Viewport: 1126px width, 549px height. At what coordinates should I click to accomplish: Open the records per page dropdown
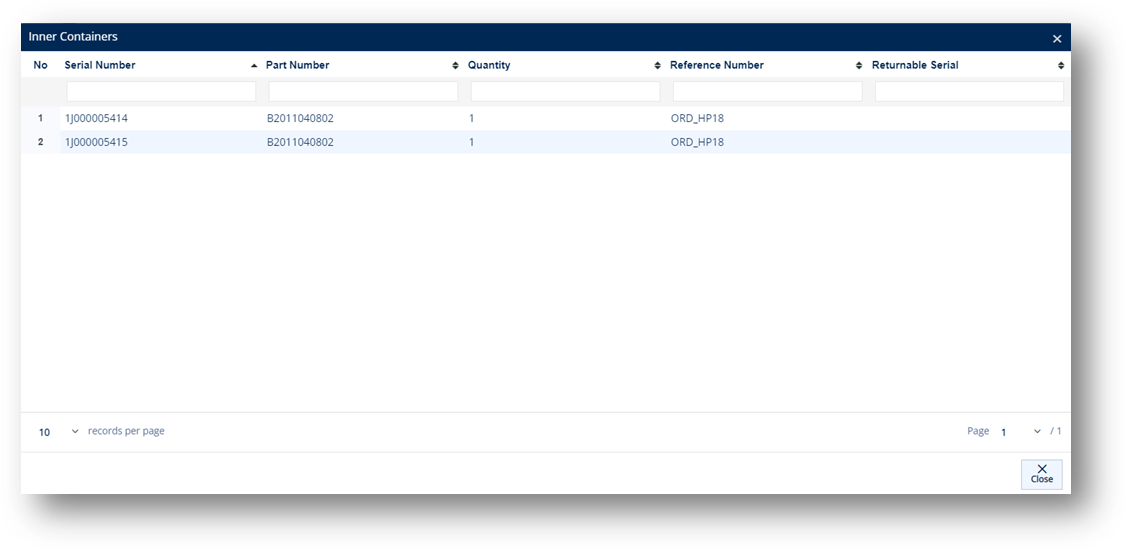58,431
